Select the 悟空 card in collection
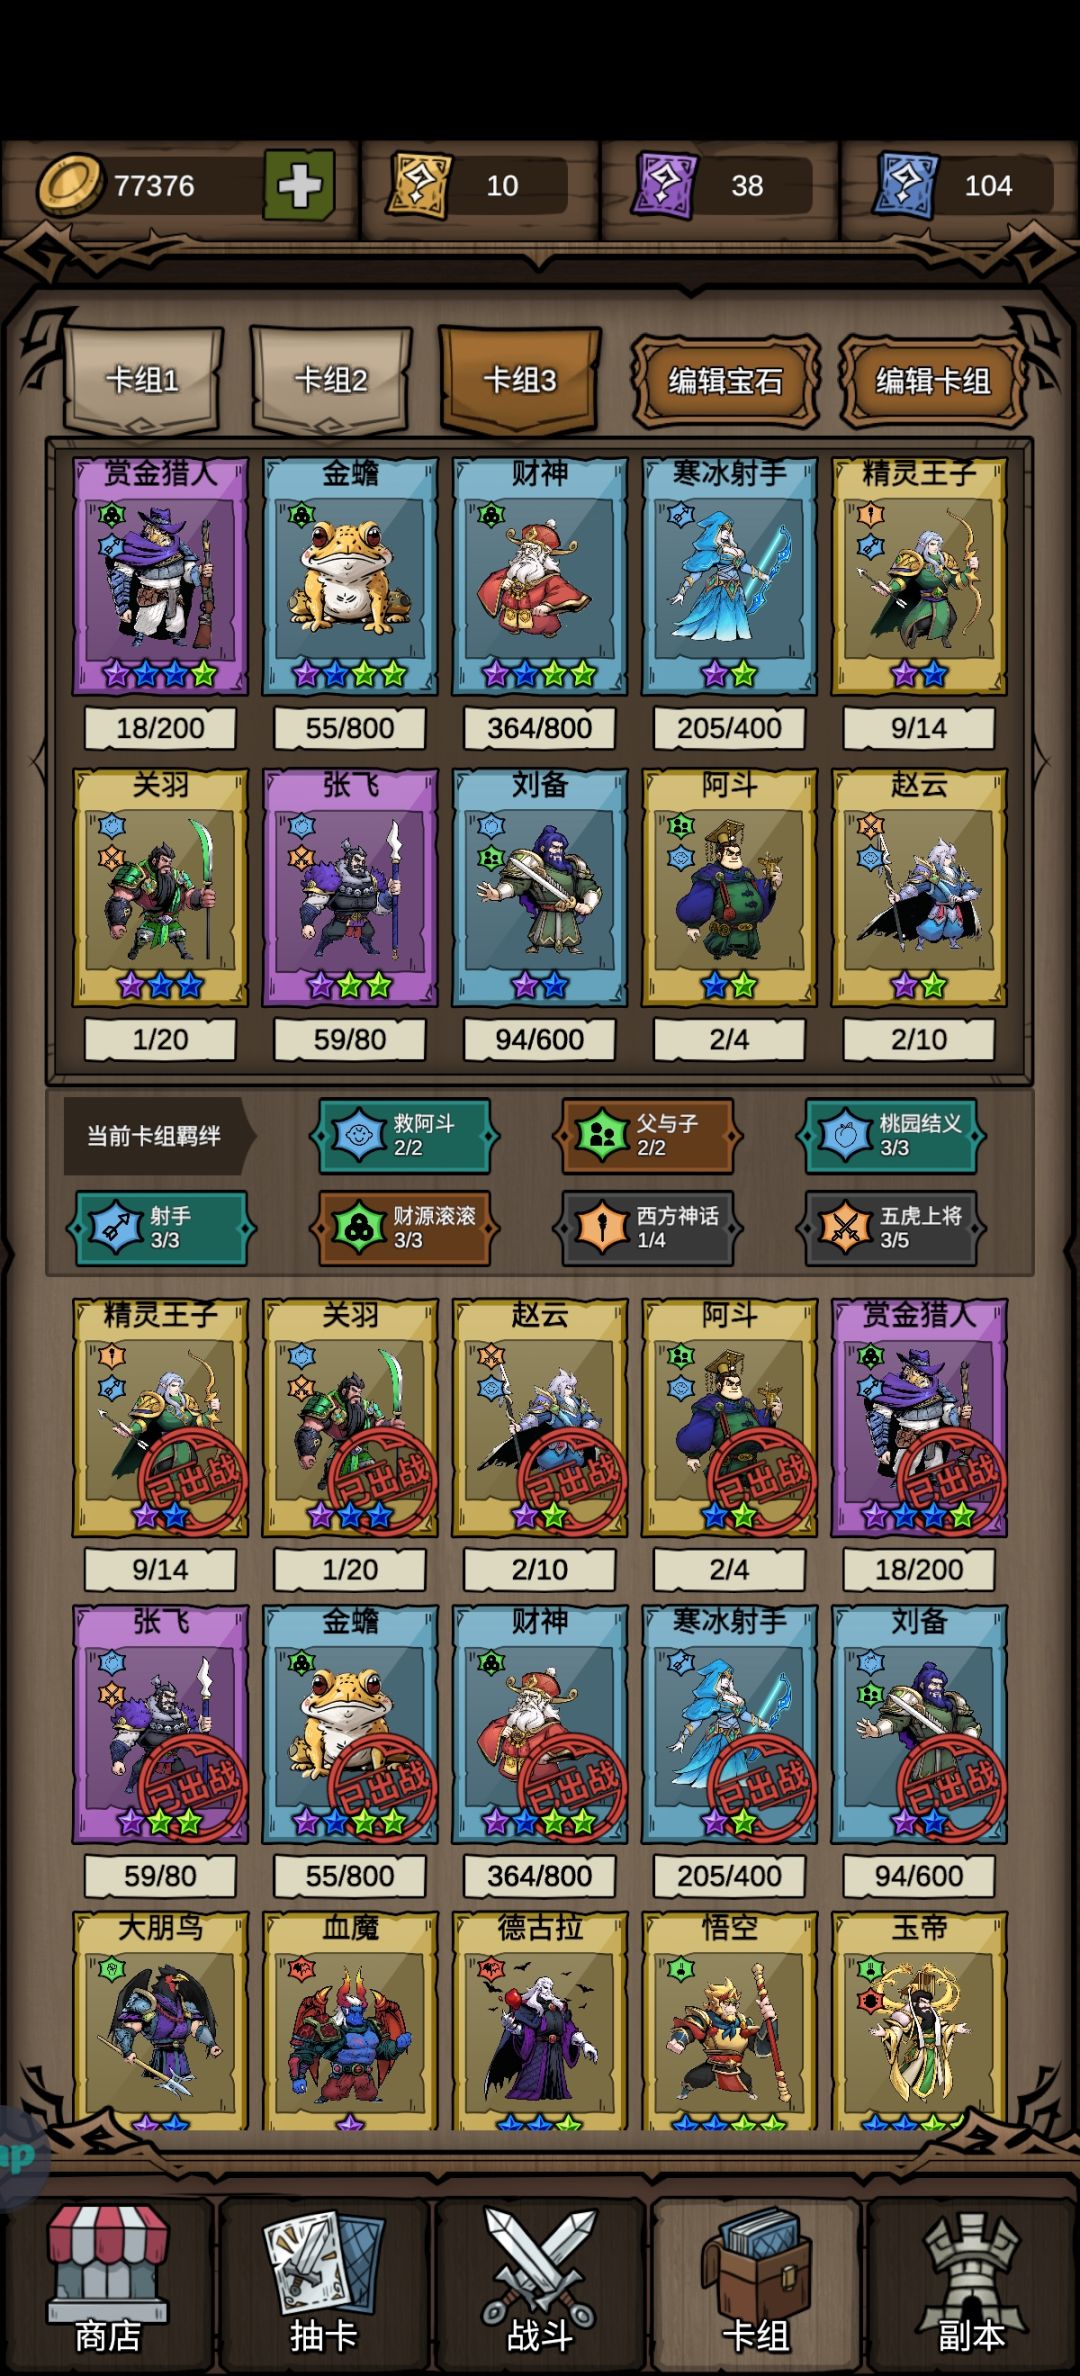The image size is (1080, 2376). (x=729, y=2020)
